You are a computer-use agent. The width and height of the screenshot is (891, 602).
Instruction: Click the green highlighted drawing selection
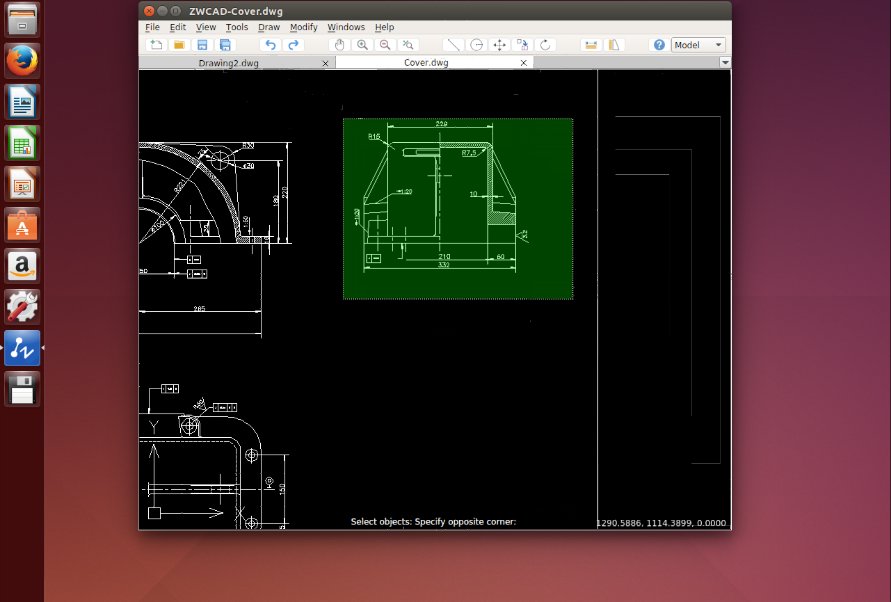click(x=458, y=209)
